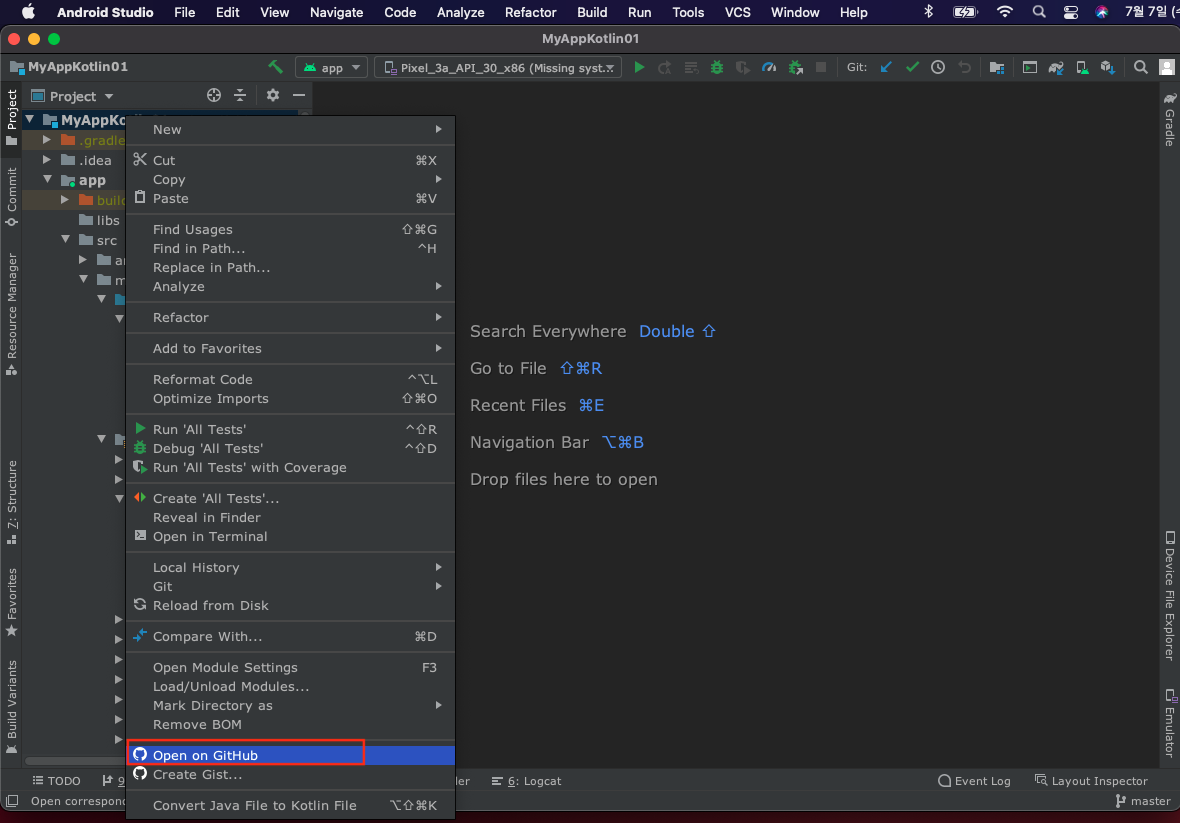
Task: Click the master Git branch widget
Action: pyautogui.click(x=1142, y=801)
